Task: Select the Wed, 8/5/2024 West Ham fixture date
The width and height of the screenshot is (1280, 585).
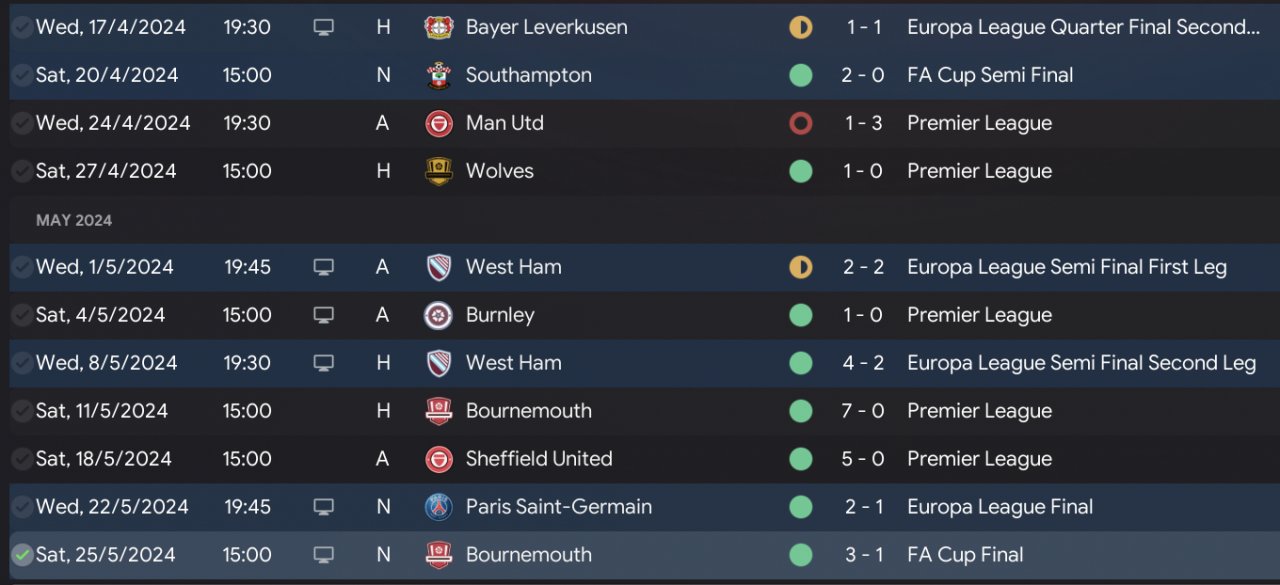Action: pyautogui.click(x=106, y=363)
